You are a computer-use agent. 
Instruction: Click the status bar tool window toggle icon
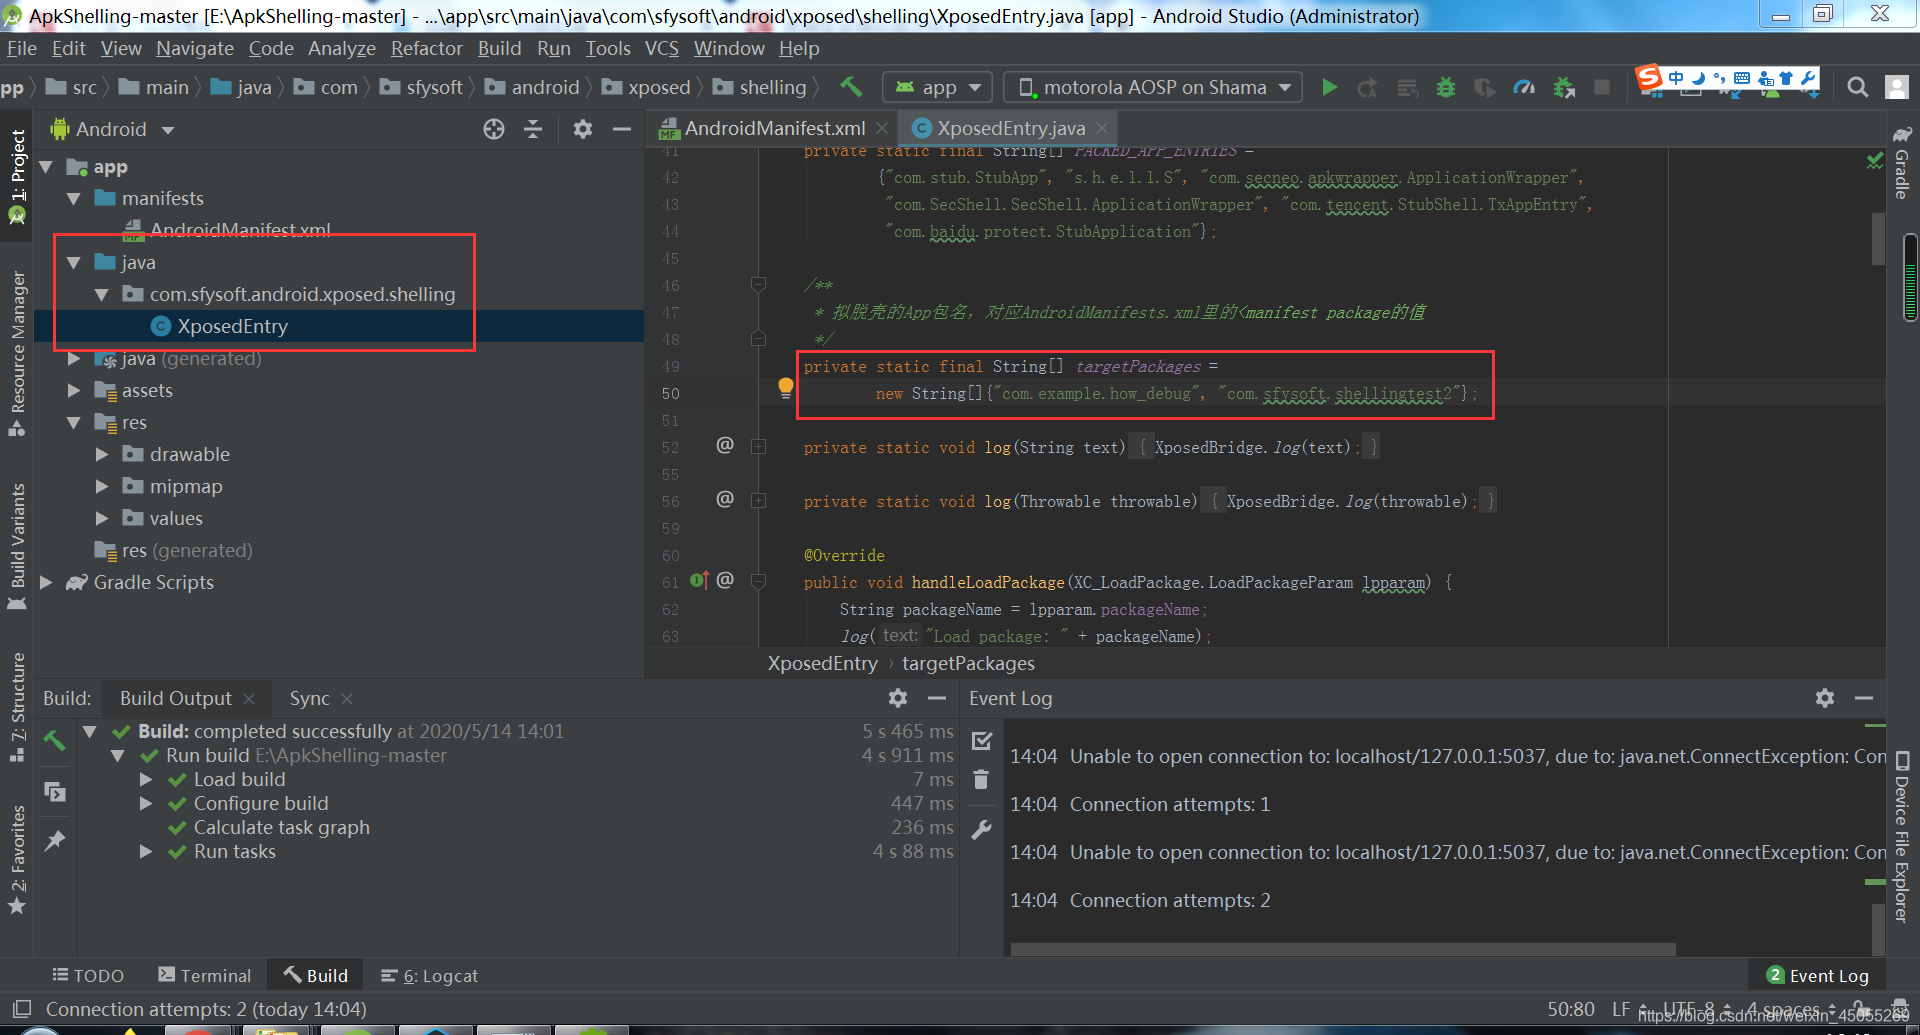click(22, 1008)
